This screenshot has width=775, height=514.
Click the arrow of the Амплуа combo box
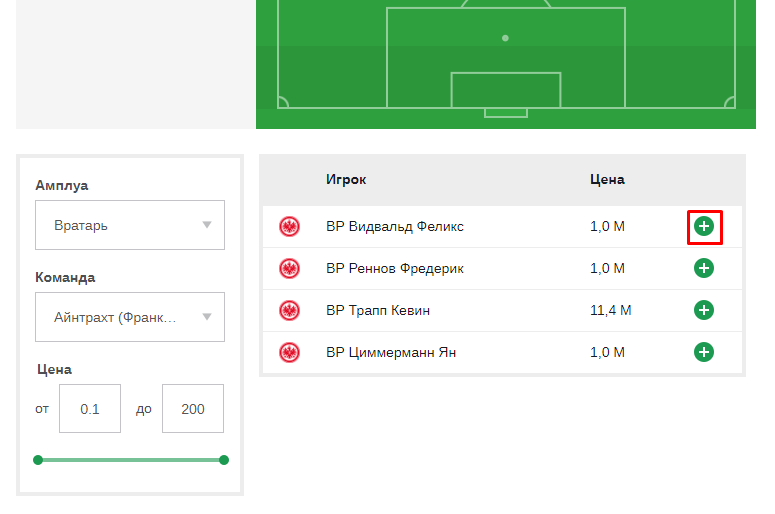pos(207,225)
